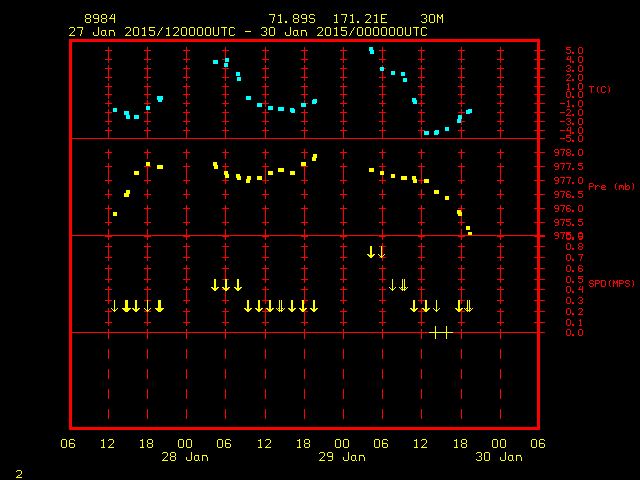Click the 171.21E longitude text
The width and height of the screenshot is (640, 480).
[x=360, y=19]
